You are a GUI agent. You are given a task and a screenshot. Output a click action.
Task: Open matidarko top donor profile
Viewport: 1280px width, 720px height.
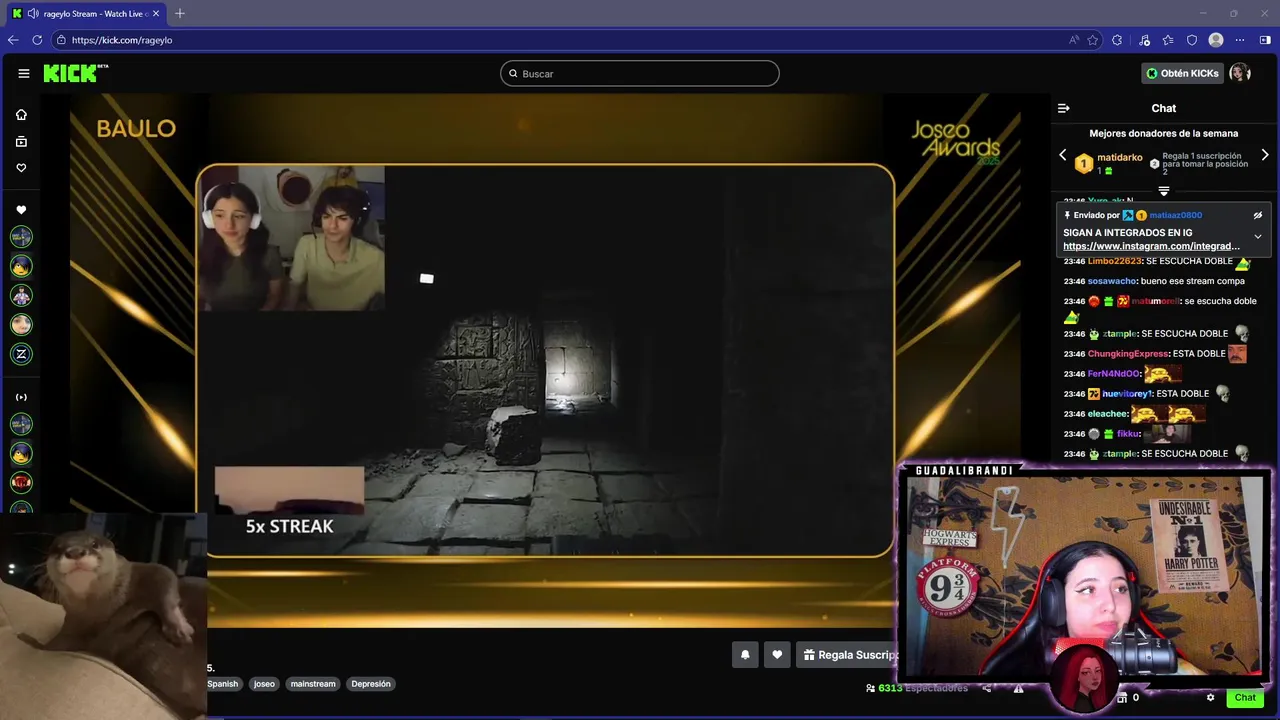pyautogui.click(x=1119, y=157)
